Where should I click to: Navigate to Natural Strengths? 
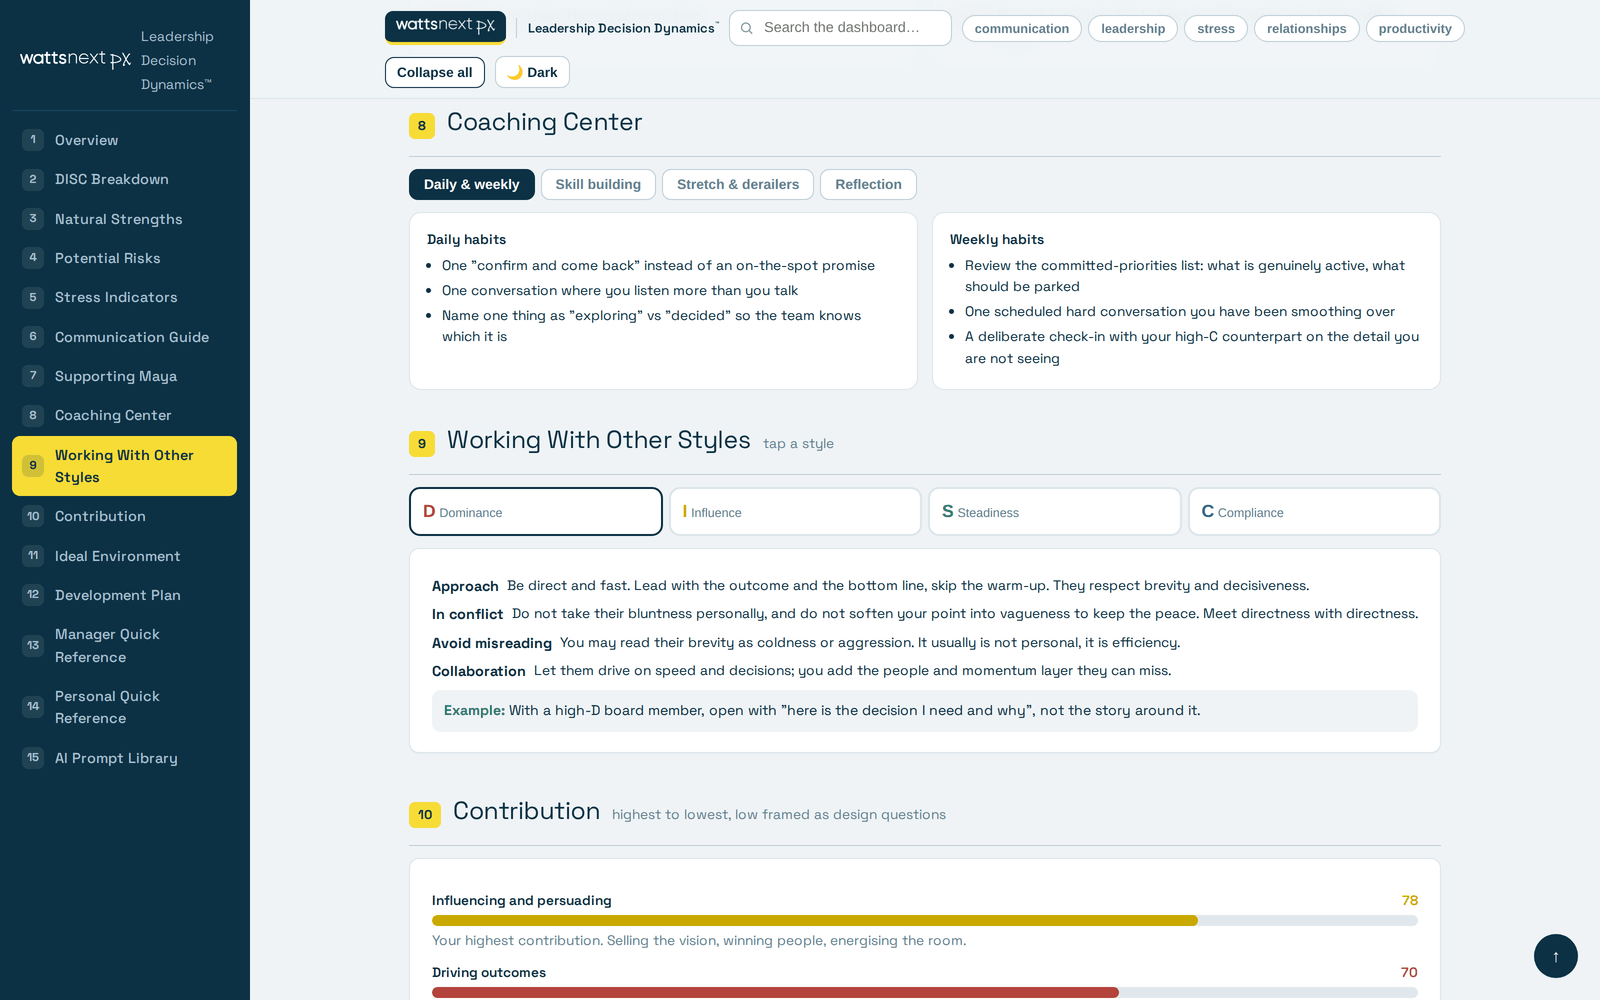[124, 219]
